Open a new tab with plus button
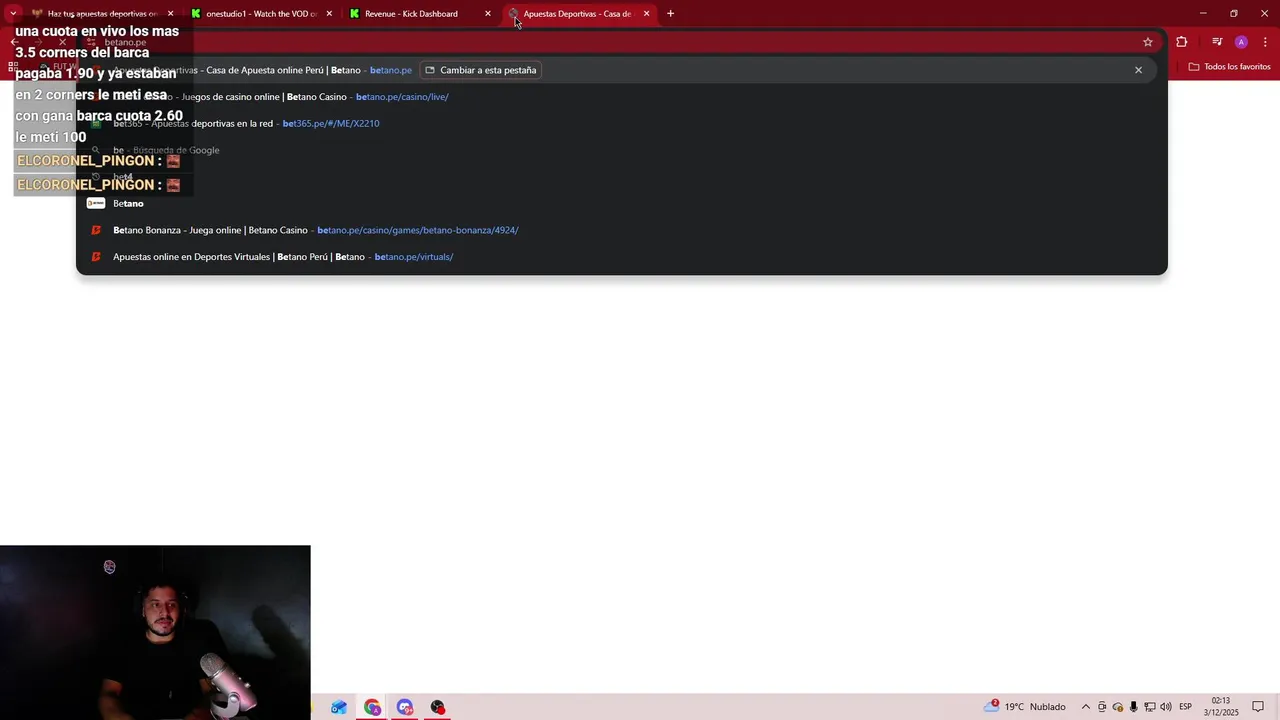Viewport: 1280px width, 720px height. coord(670,14)
